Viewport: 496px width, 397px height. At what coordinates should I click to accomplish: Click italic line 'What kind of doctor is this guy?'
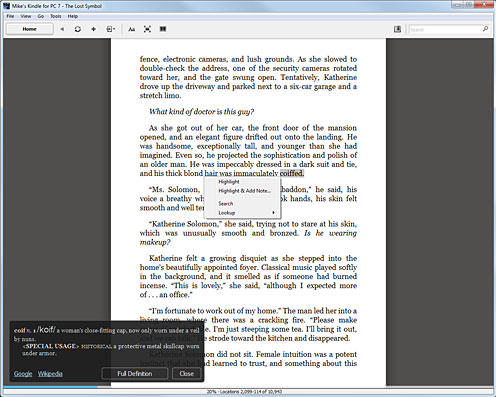click(x=201, y=112)
